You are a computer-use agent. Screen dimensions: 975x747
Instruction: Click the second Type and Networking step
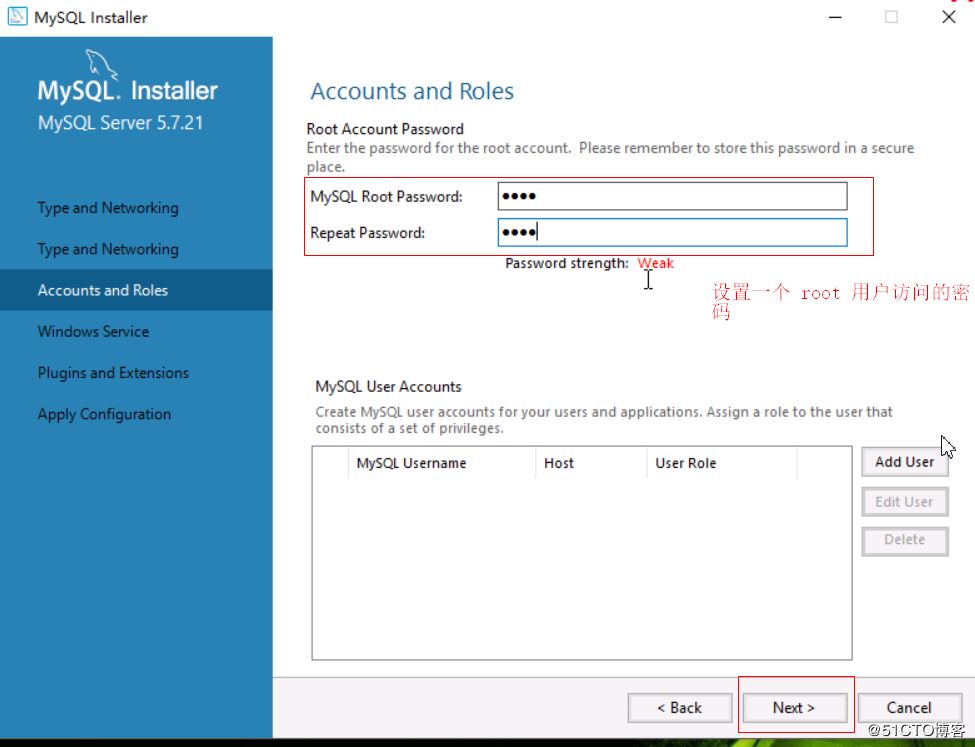(107, 248)
